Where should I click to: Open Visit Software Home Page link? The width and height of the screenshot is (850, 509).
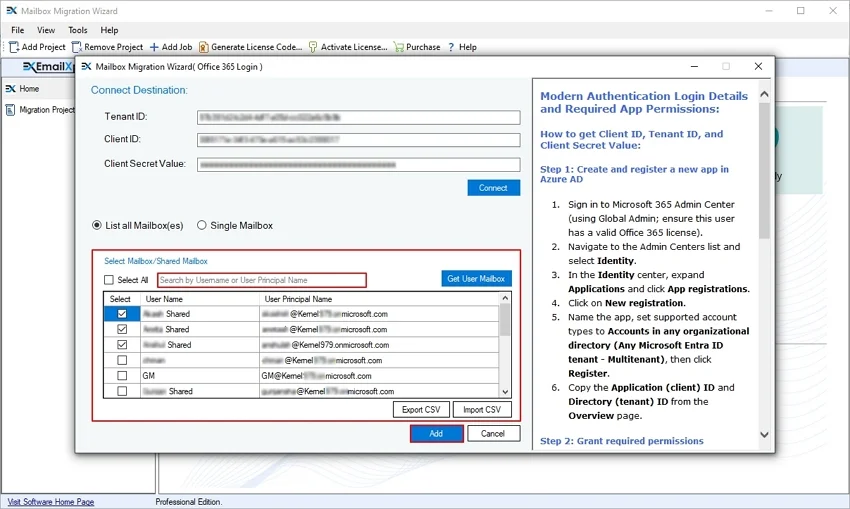click(x=51, y=502)
